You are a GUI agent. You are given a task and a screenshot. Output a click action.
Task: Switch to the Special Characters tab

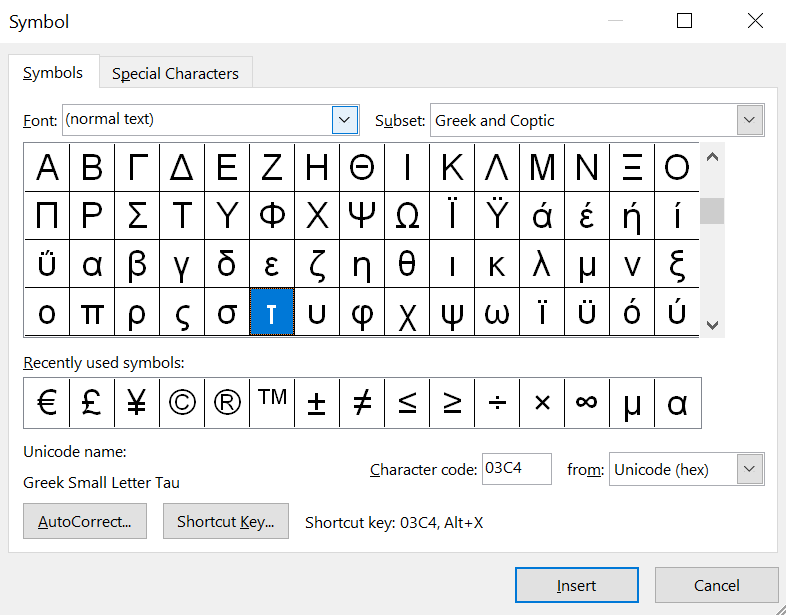(x=175, y=74)
